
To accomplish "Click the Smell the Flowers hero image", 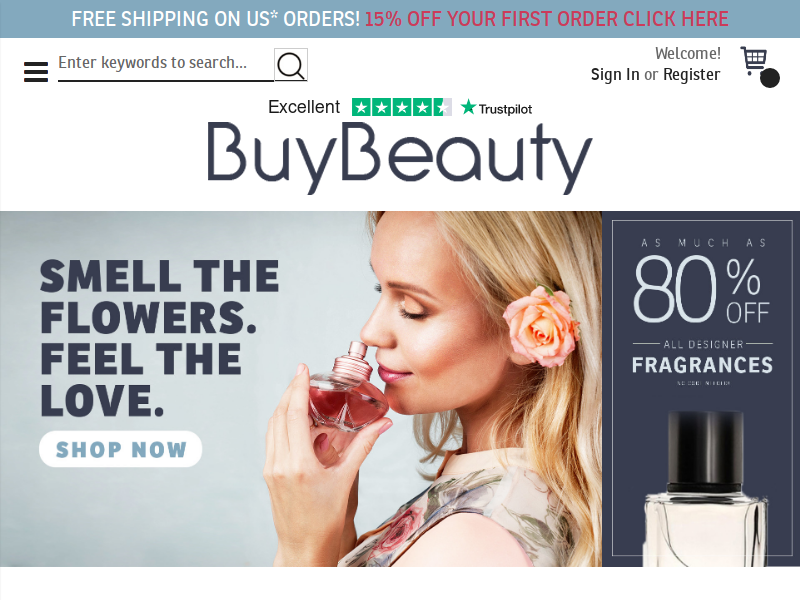I will 301,389.
